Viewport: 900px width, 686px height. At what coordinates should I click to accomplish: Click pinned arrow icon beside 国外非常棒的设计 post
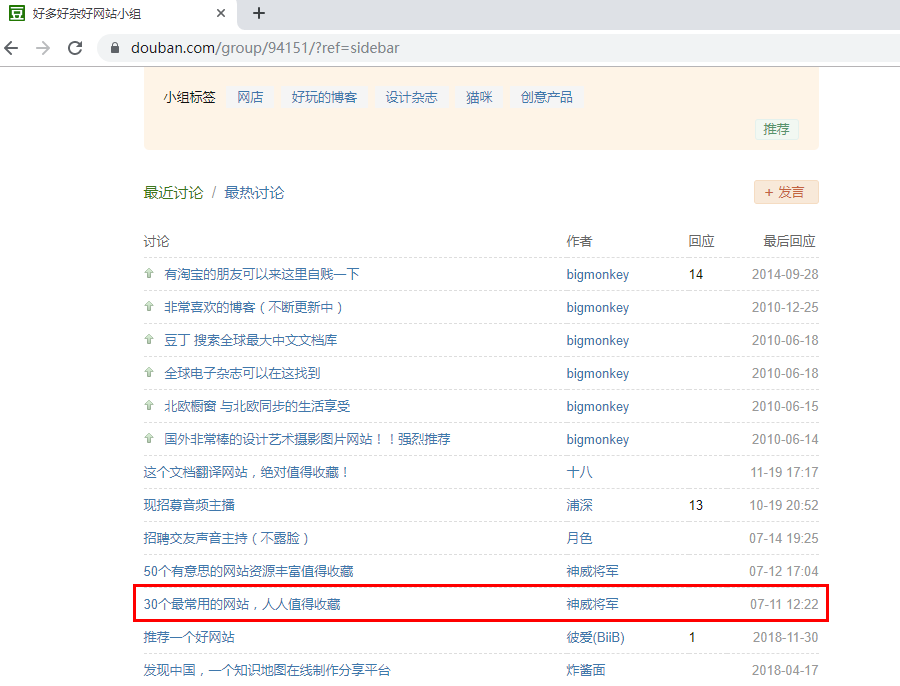point(149,439)
